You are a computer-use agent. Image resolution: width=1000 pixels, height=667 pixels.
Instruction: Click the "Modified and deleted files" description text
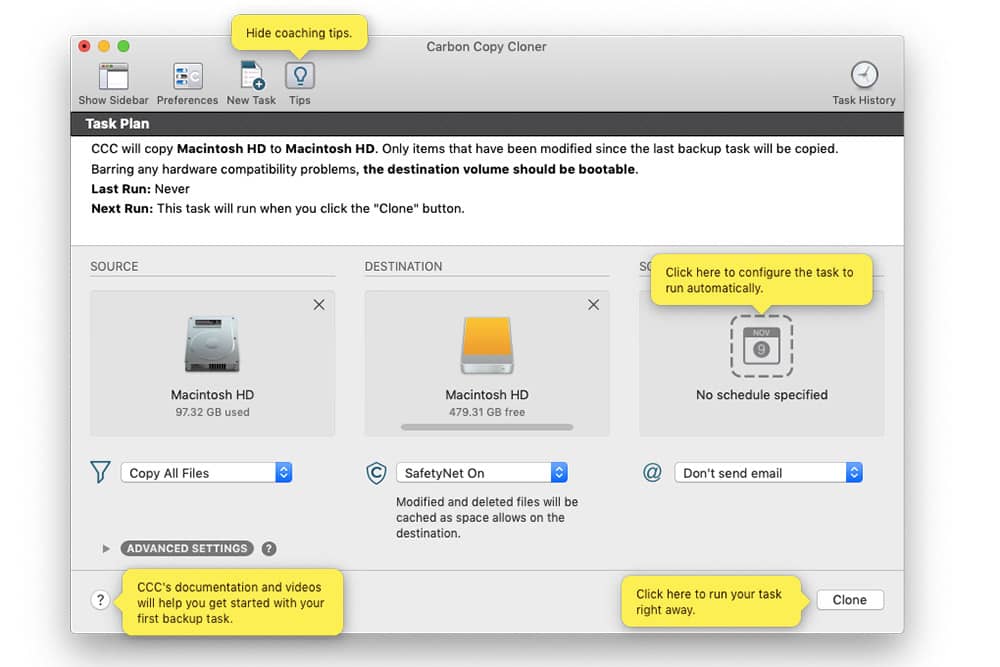coord(487,517)
